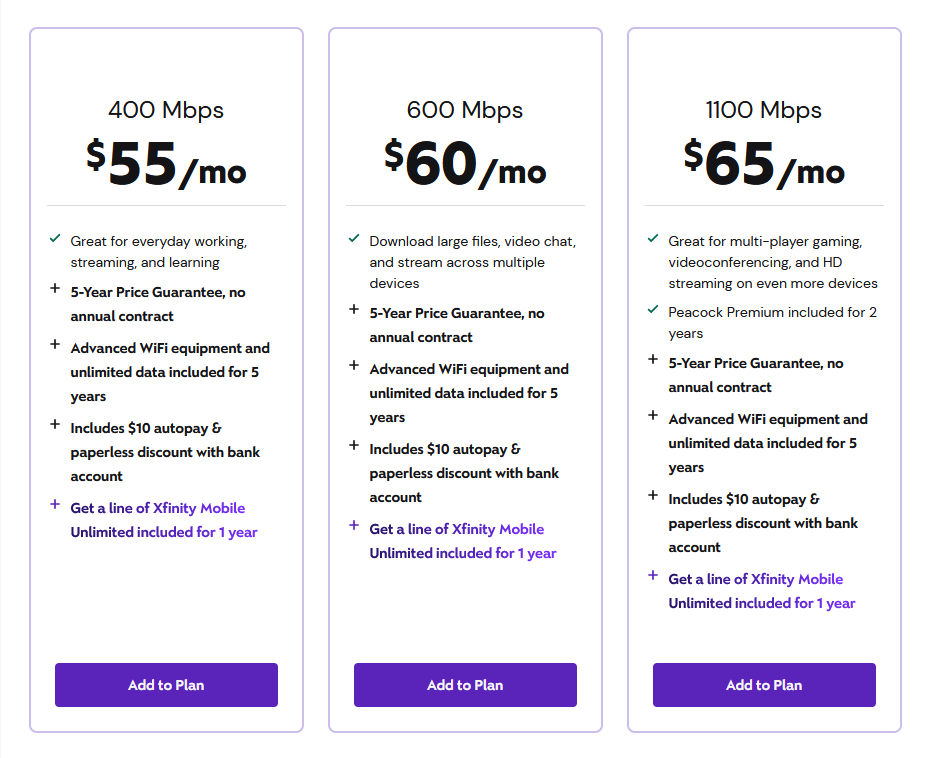Click the plus icon next to the $10 autopay discount in the 400 Mbps plan
The width and height of the screenshot is (936, 758).
55,424
